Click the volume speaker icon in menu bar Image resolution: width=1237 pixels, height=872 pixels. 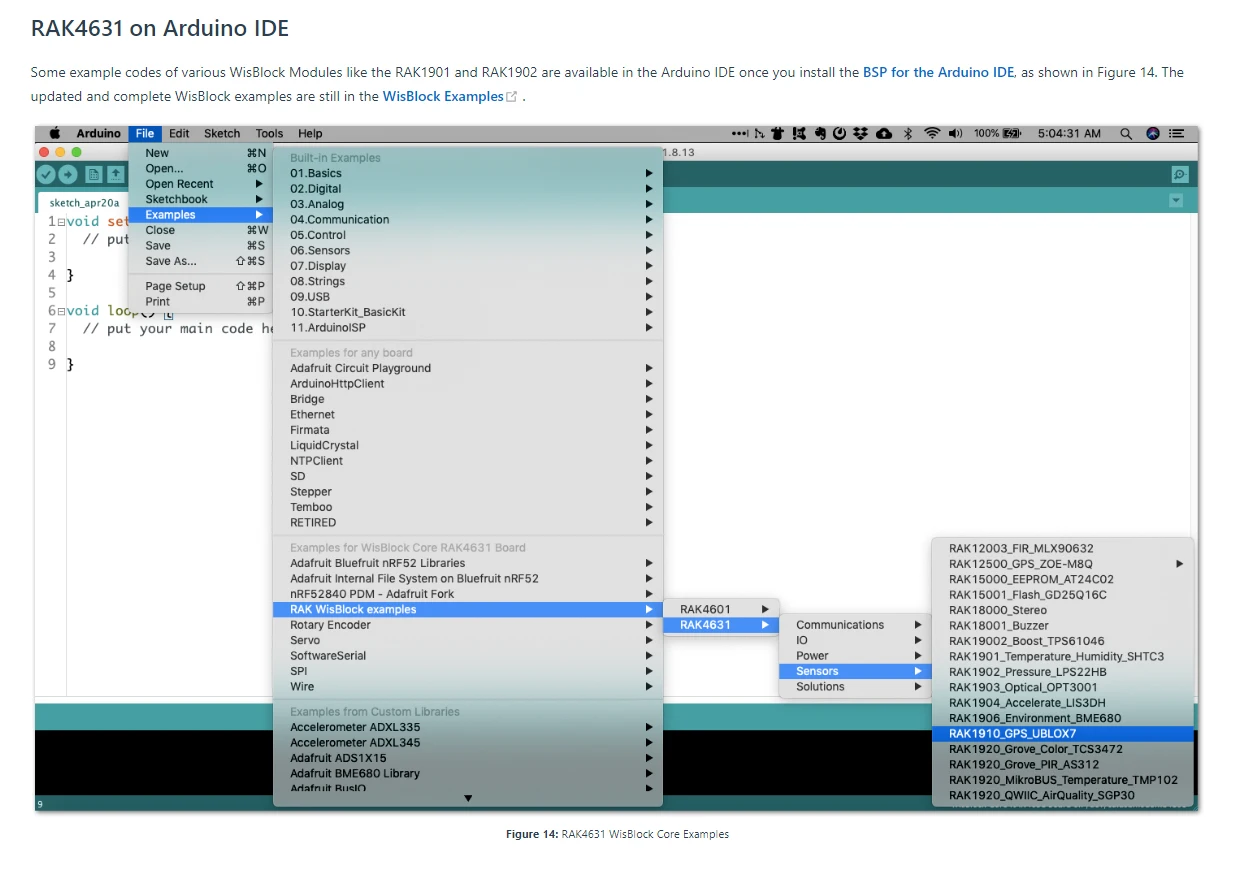tap(955, 133)
